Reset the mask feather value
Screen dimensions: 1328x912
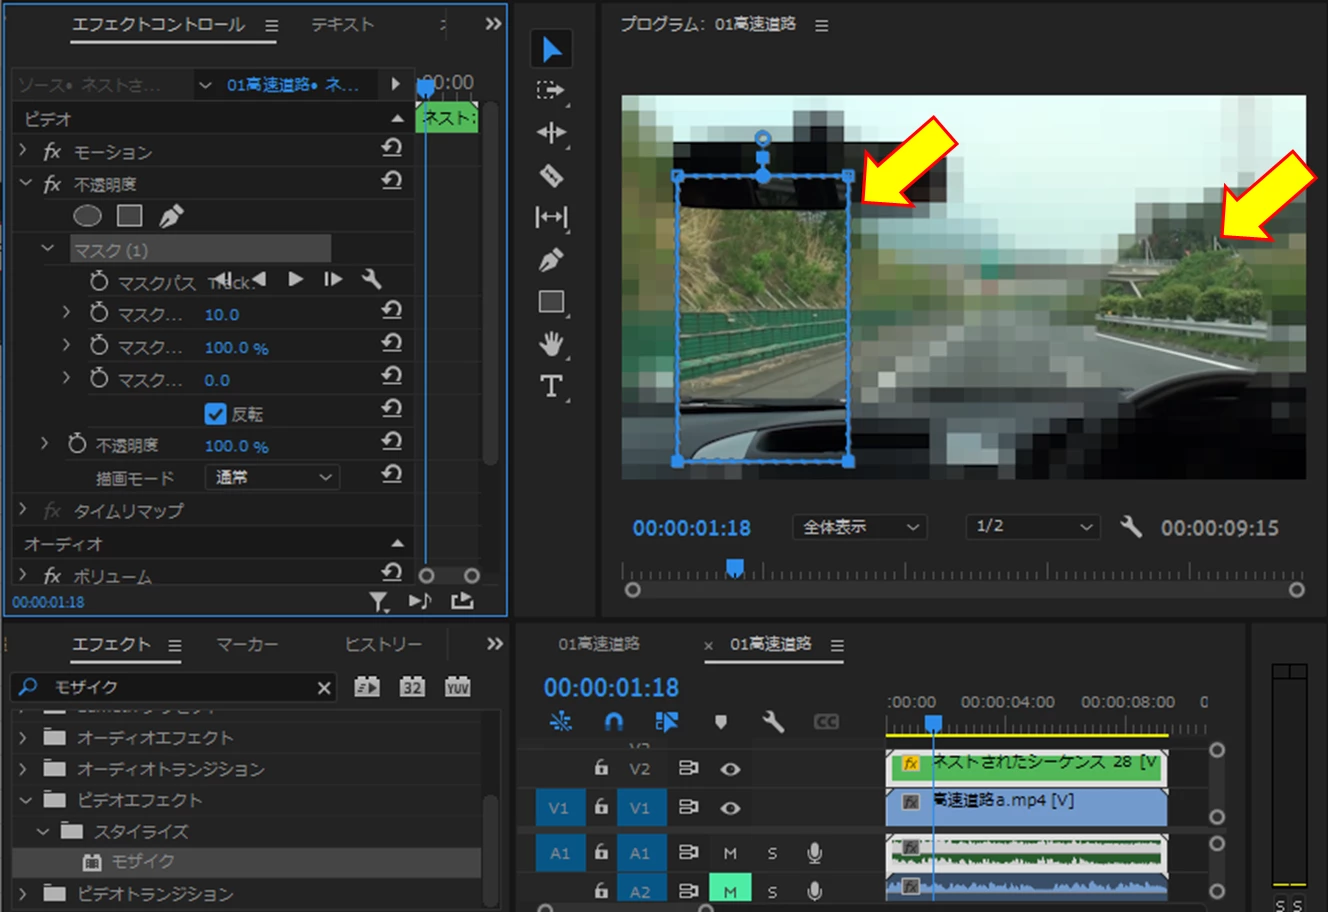392,311
